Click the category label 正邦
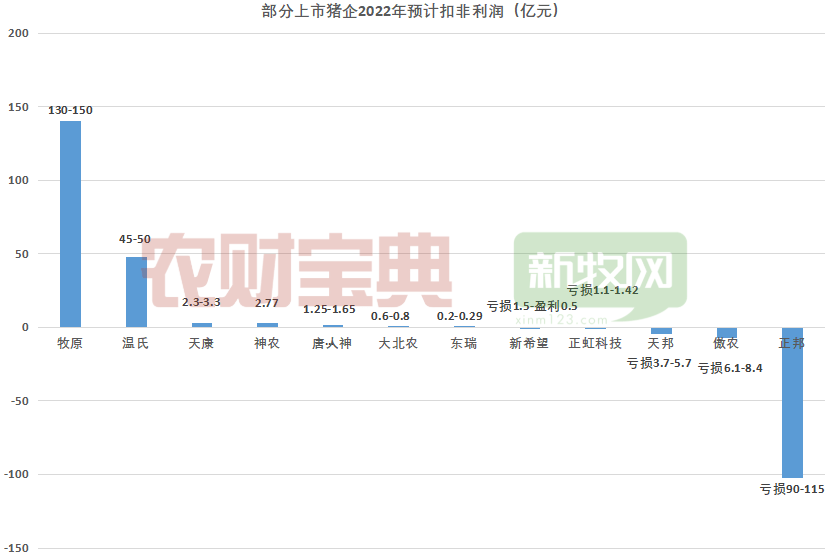The height and width of the screenshot is (558, 829). 792,343
